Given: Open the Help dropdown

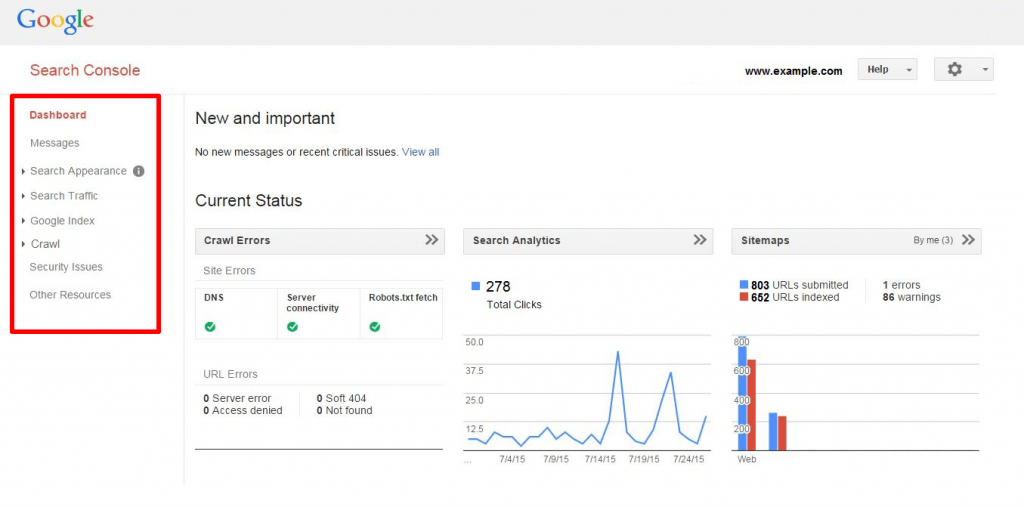Looking at the screenshot, I should click(x=887, y=69).
